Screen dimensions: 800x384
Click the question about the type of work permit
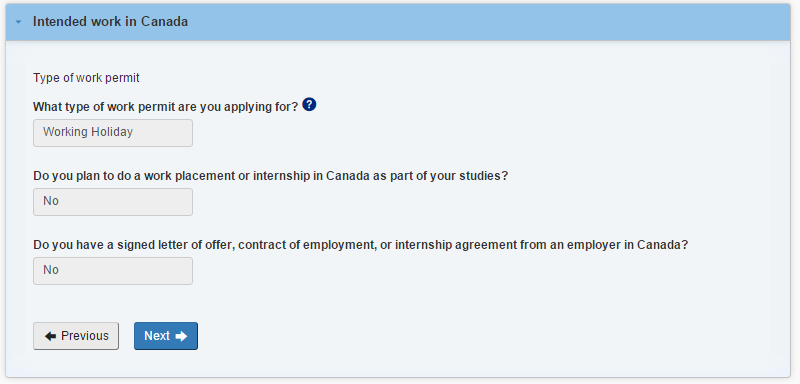[x=165, y=107]
